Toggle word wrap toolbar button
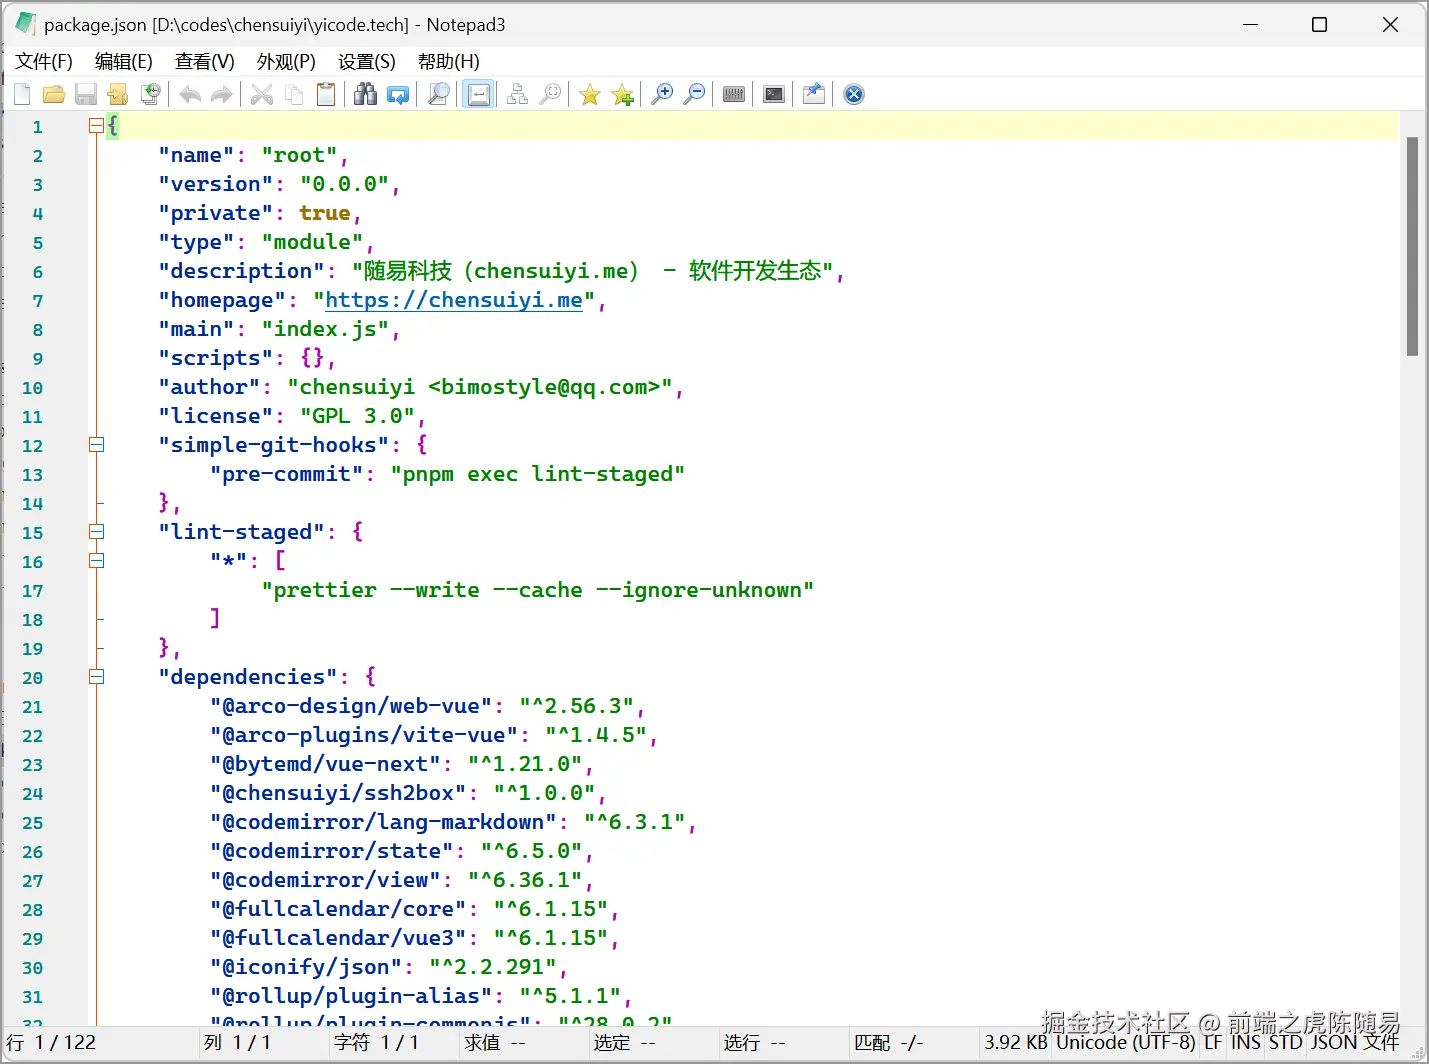The width and height of the screenshot is (1429, 1064). 478,94
